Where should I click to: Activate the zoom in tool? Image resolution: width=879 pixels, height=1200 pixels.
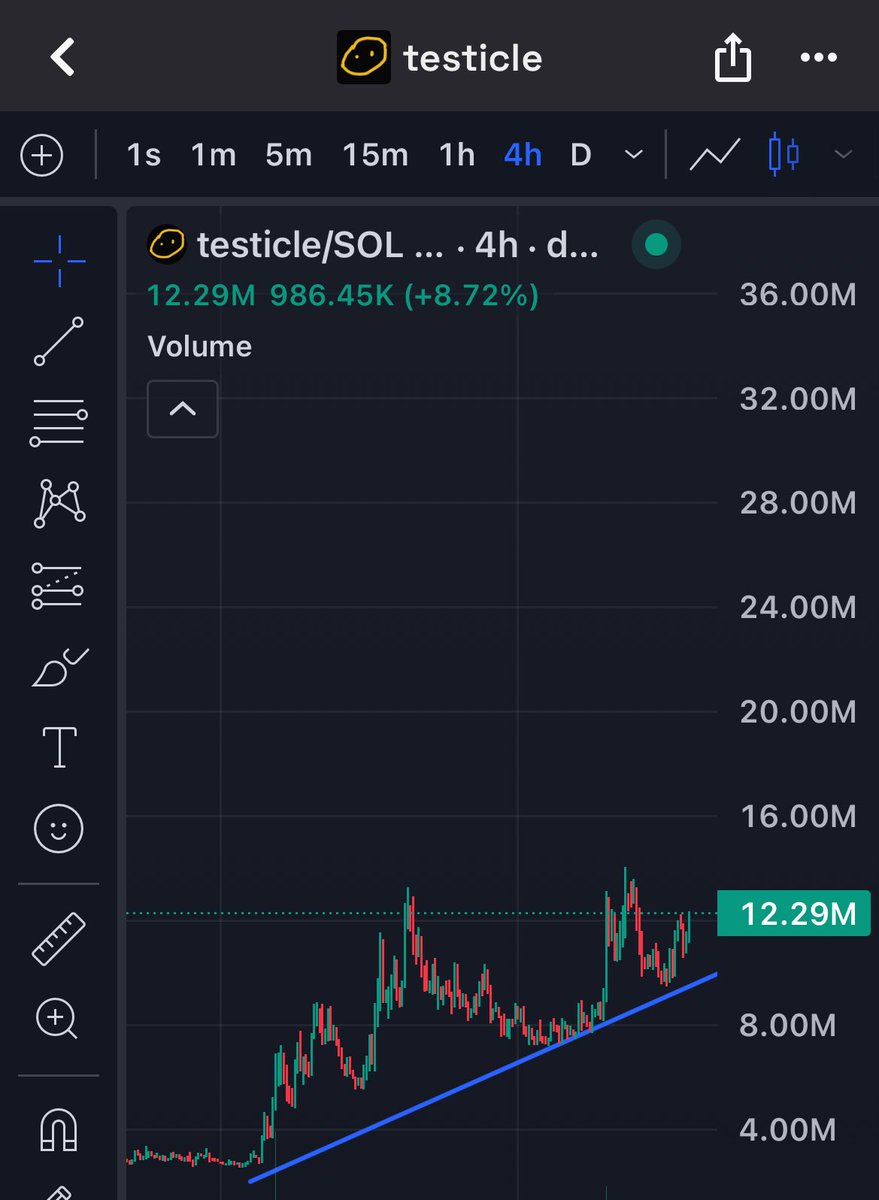coord(57,1020)
